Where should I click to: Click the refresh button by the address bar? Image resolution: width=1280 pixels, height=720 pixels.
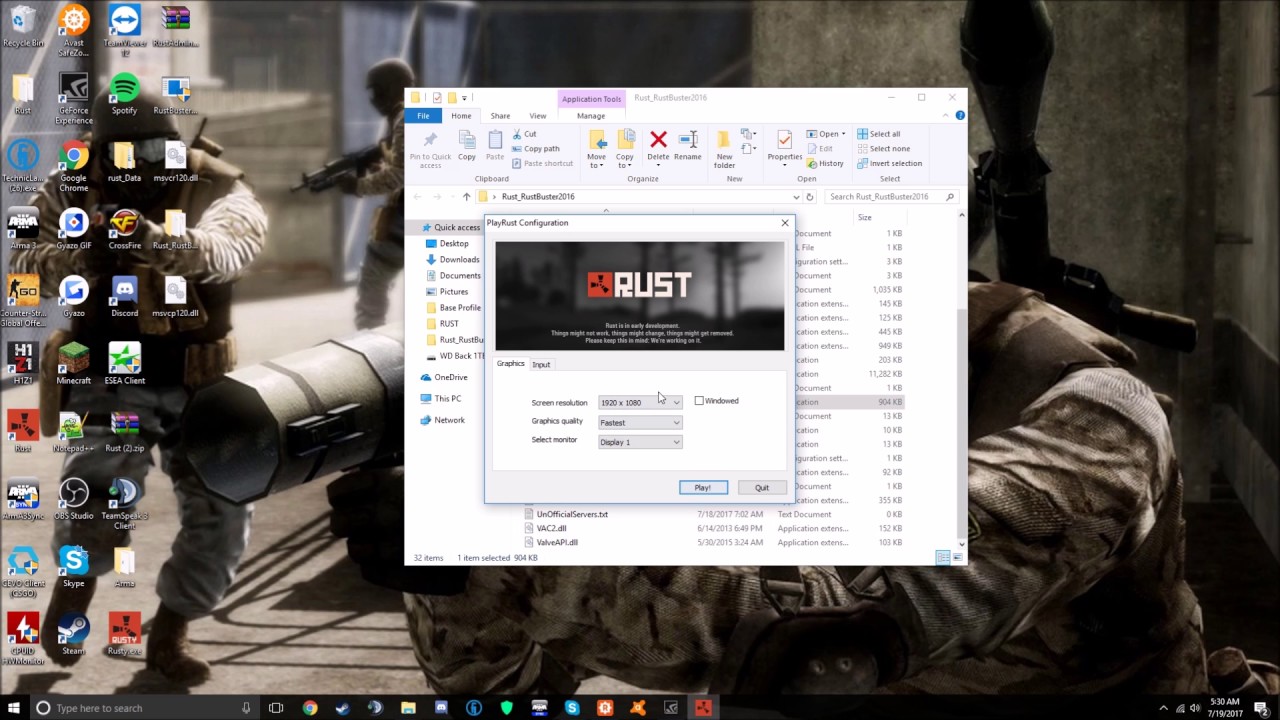pyautogui.click(x=810, y=197)
